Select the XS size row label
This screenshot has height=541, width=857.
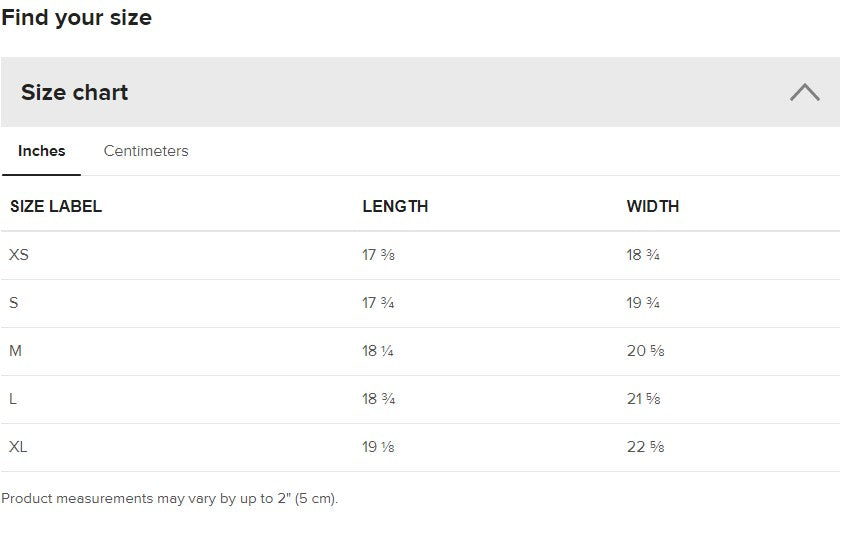point(19,255)
